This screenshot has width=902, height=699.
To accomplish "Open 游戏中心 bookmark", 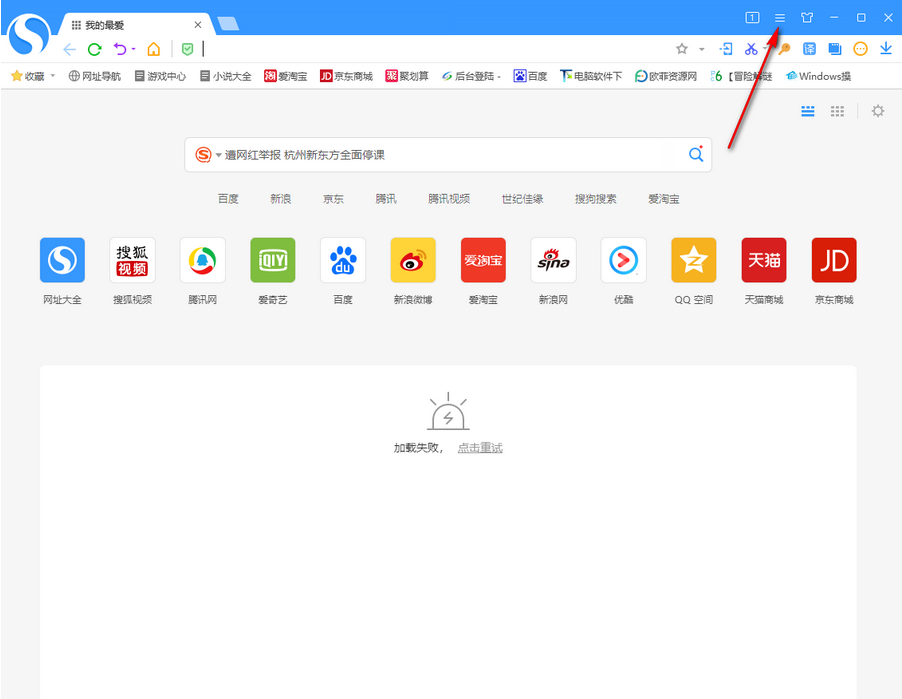I will point(160,76).
